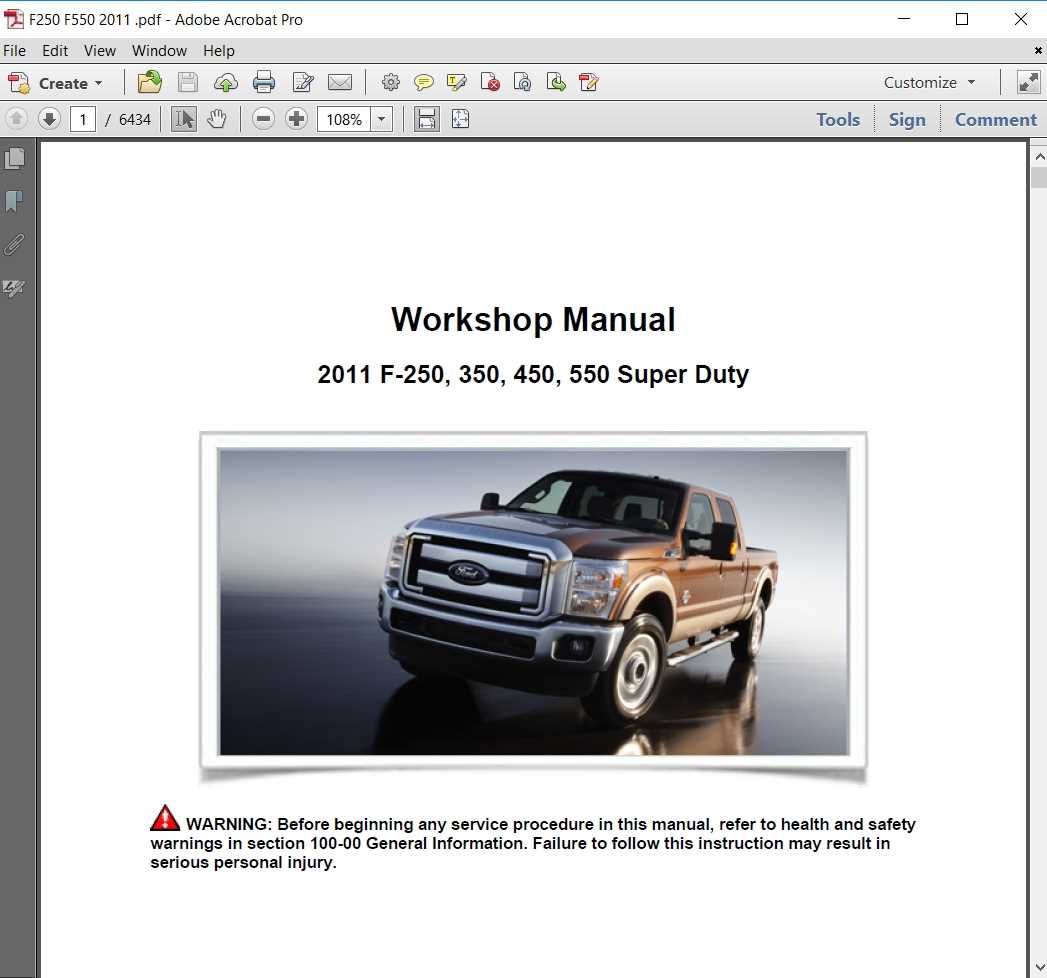The image size is (1047, 978).
Task: Open the gear settings toolbar icon
Action: point(391,82)
